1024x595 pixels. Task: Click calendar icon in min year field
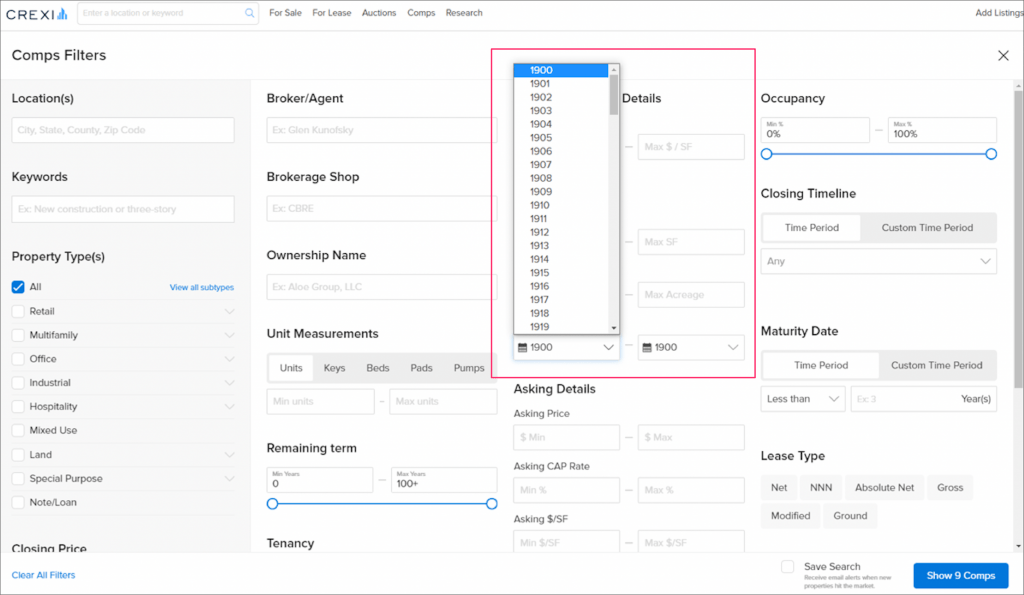pos(522,348)
